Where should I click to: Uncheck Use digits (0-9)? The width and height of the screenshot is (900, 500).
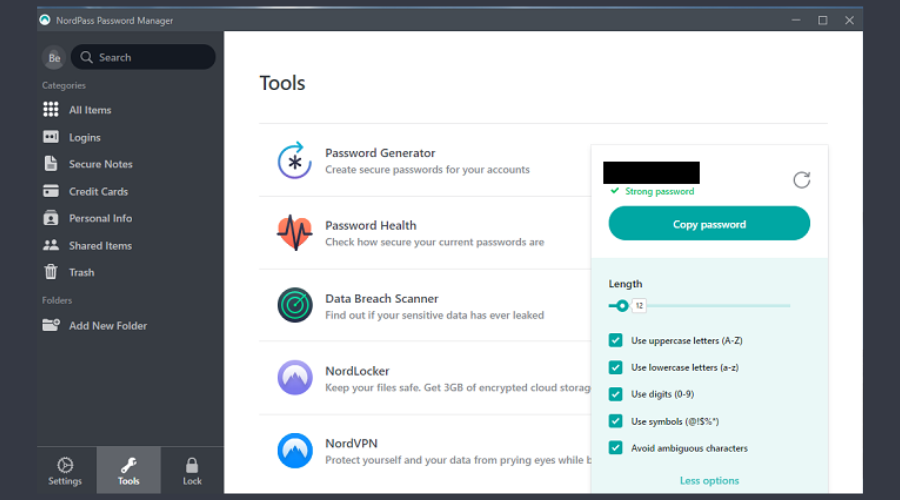[615, 394]
